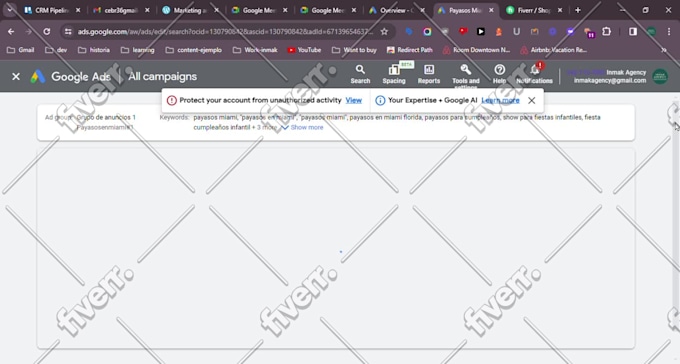
Task: Click Learn more about Google AI
Action: [500, 100]
